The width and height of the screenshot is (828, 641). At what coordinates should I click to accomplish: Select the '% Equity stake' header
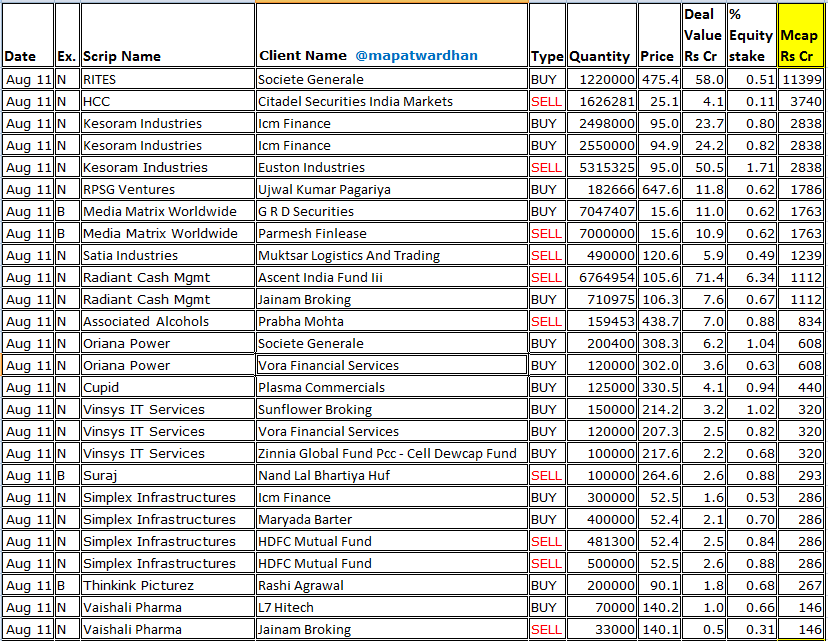click(752, 35)
